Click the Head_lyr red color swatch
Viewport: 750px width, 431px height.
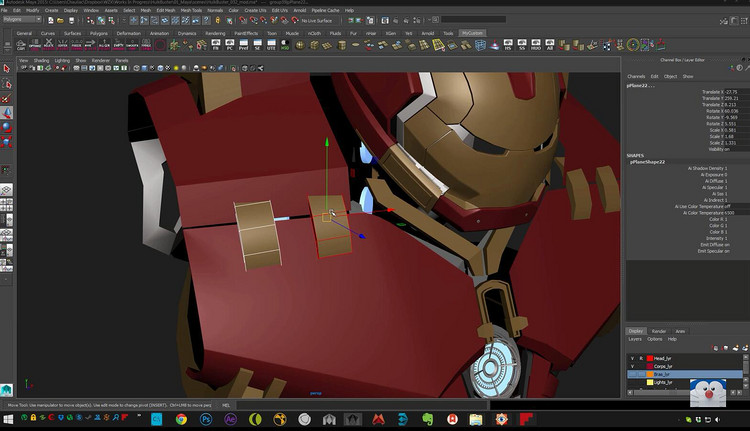pyautogui.click(x=650, y=358)
